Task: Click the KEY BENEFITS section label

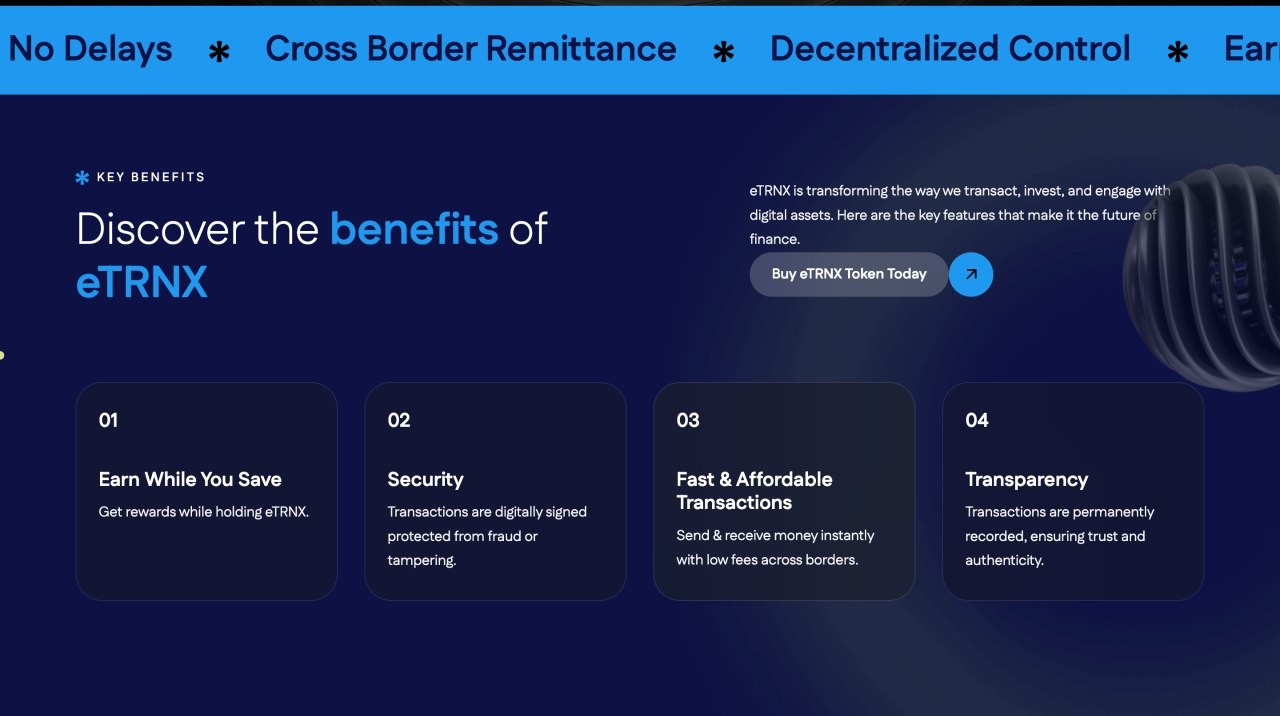Action: 151,177
